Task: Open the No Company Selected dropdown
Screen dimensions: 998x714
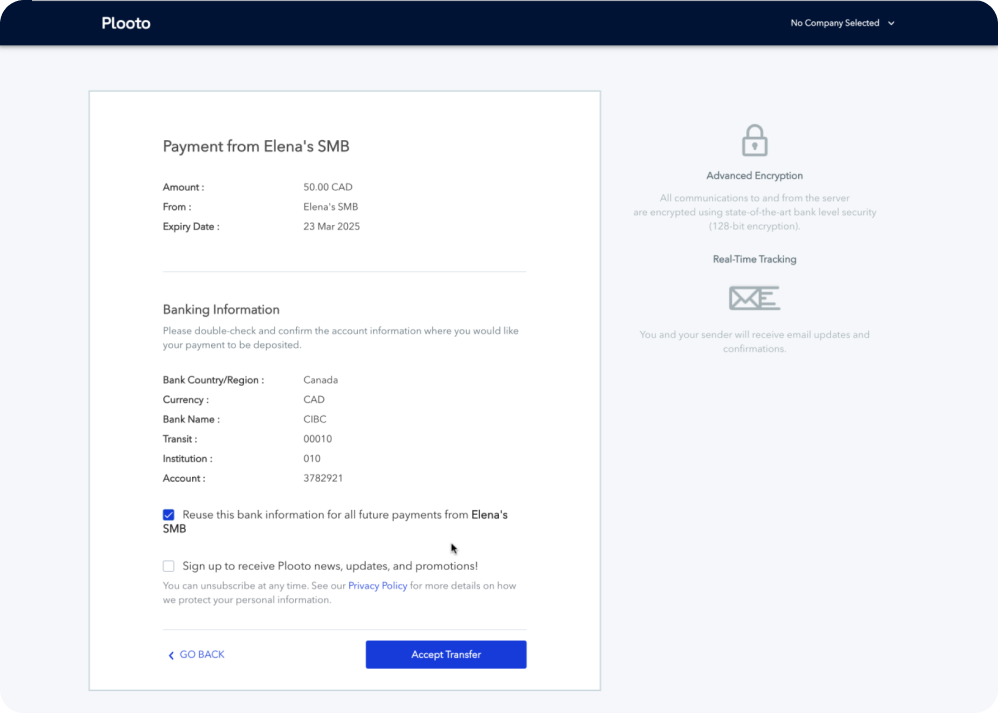Action: click(x=842, y=23)
